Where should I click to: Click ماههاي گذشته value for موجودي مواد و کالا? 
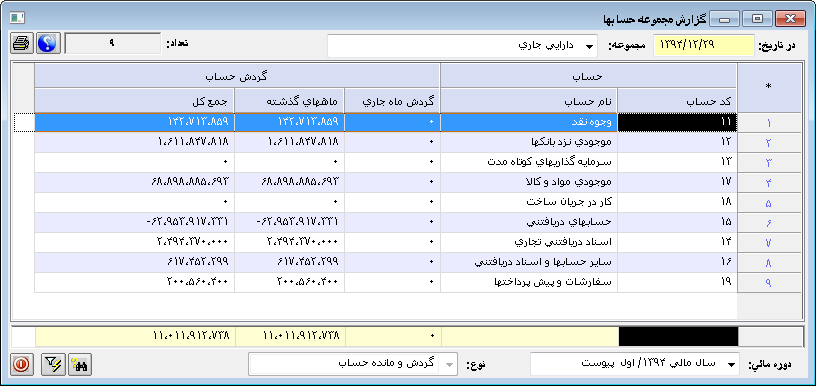pyautogui.click(x=289, y=183)
